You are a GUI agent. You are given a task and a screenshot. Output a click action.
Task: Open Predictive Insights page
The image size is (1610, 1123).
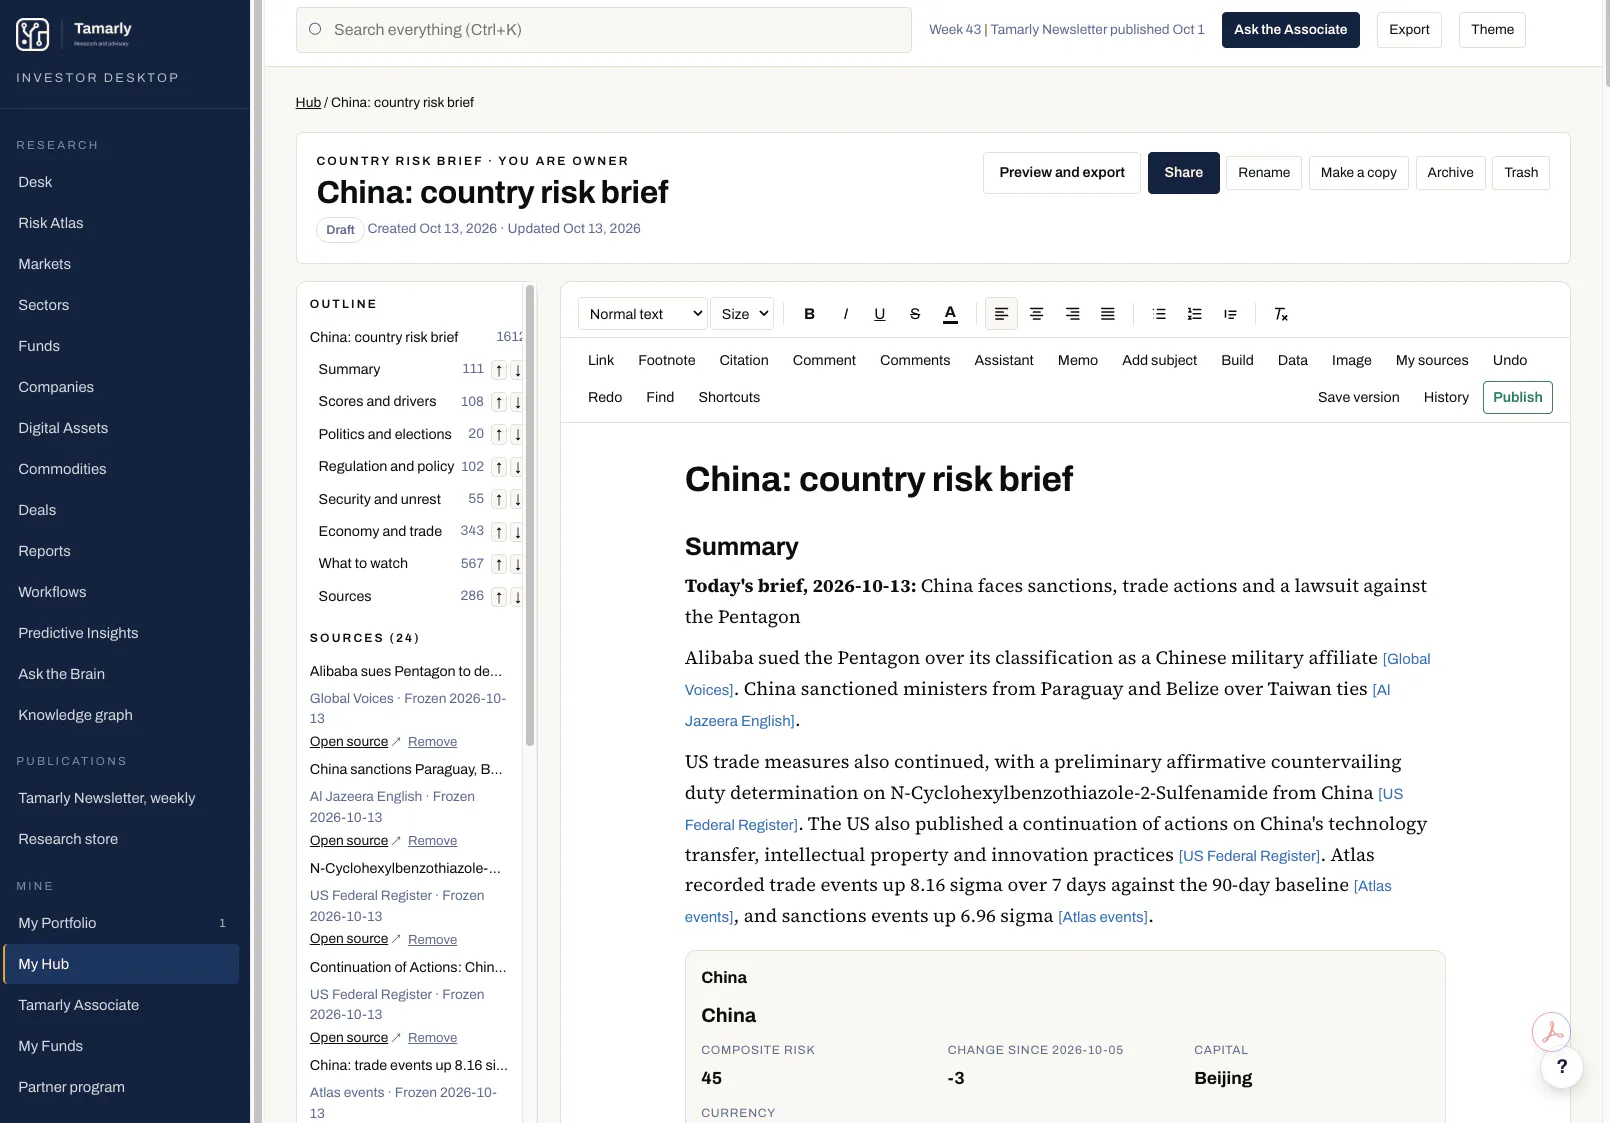point(78,633)
